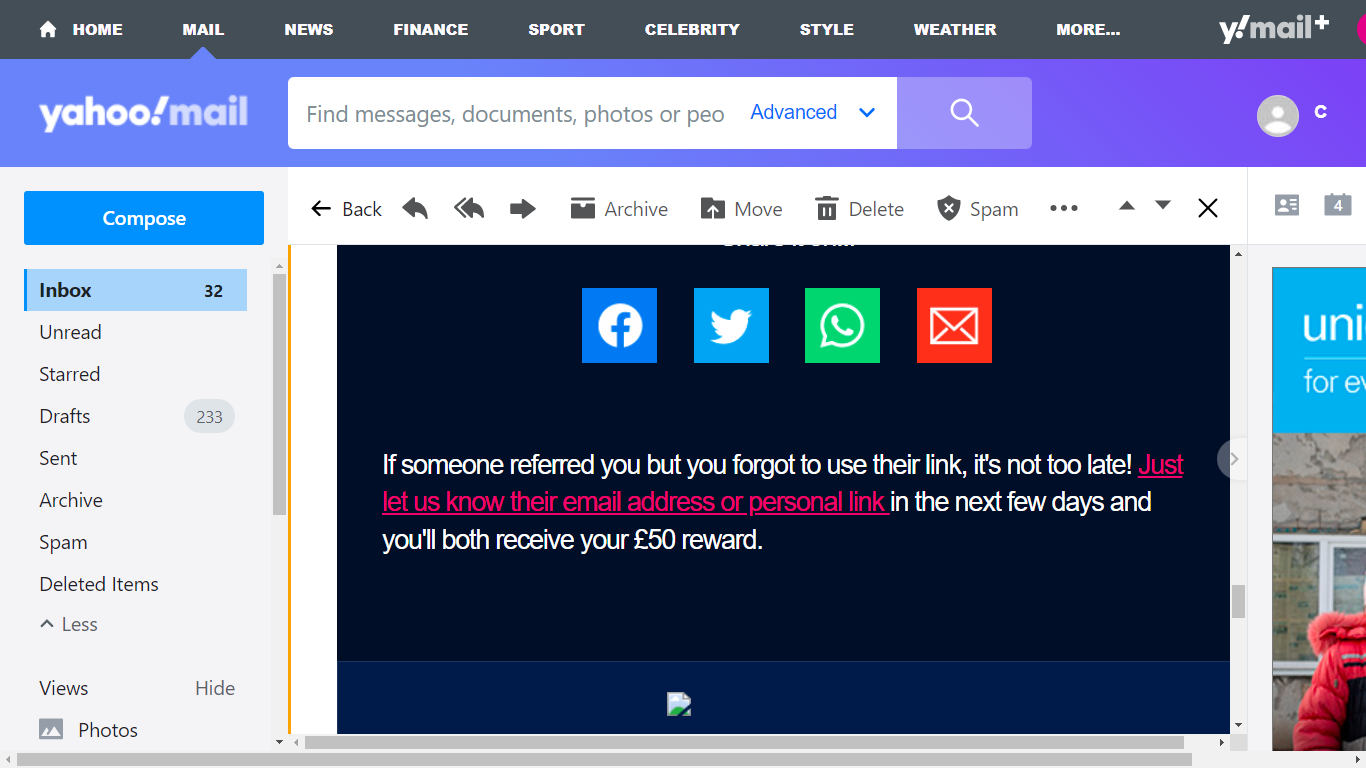Go to HOME in the top navigation
This screenshot has width=1366, height=768.
(x=80, y=29)
